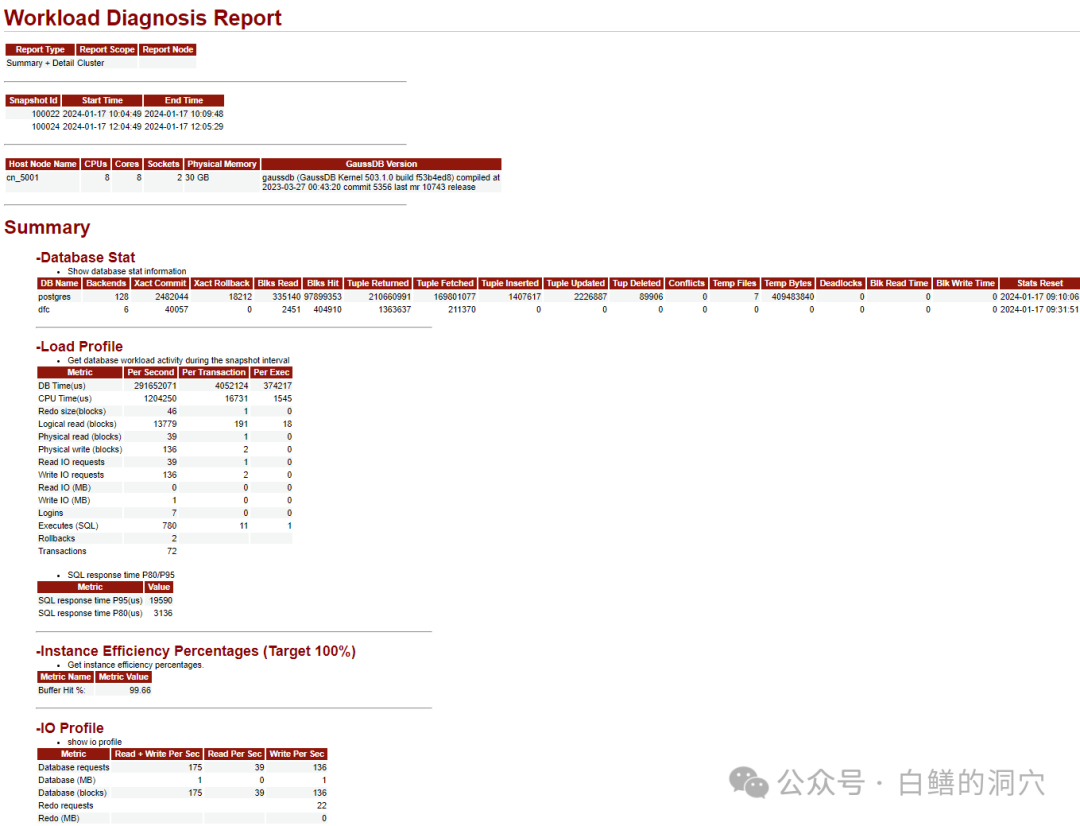
Task: Select the Redo size(blocks) metric row
Action: (165, 411)
